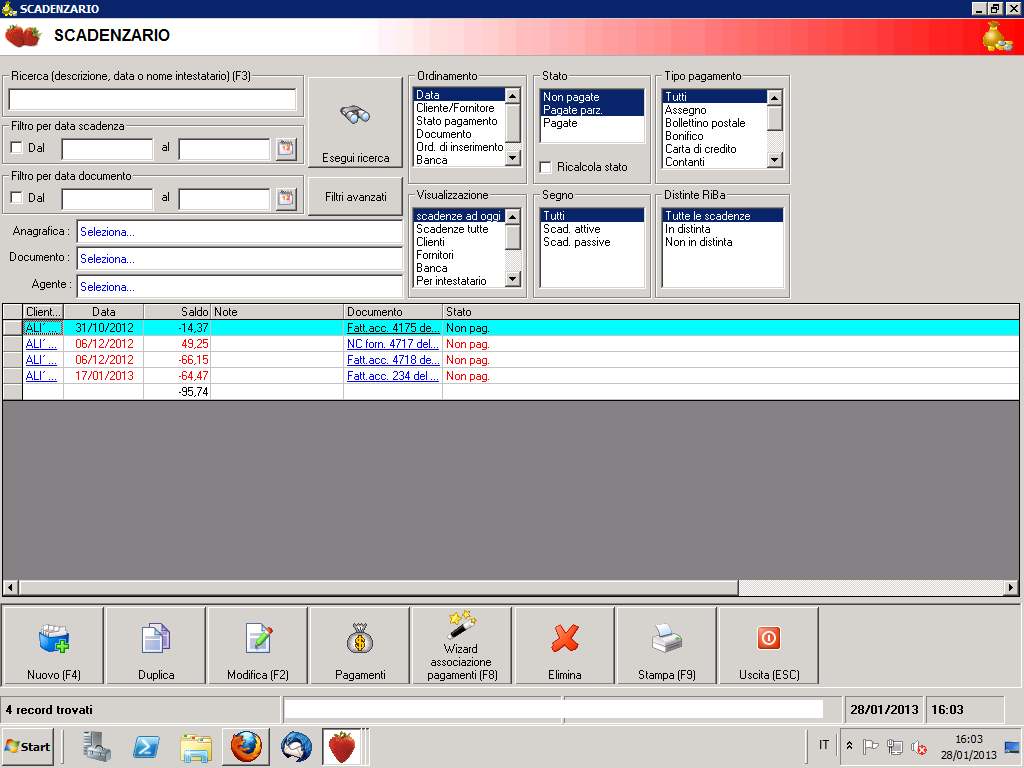Image resolution: width=1024 pixels, height=768 pixels.
Task: Edit record with Modifica (F2)
Action: [x=258, y=645]
